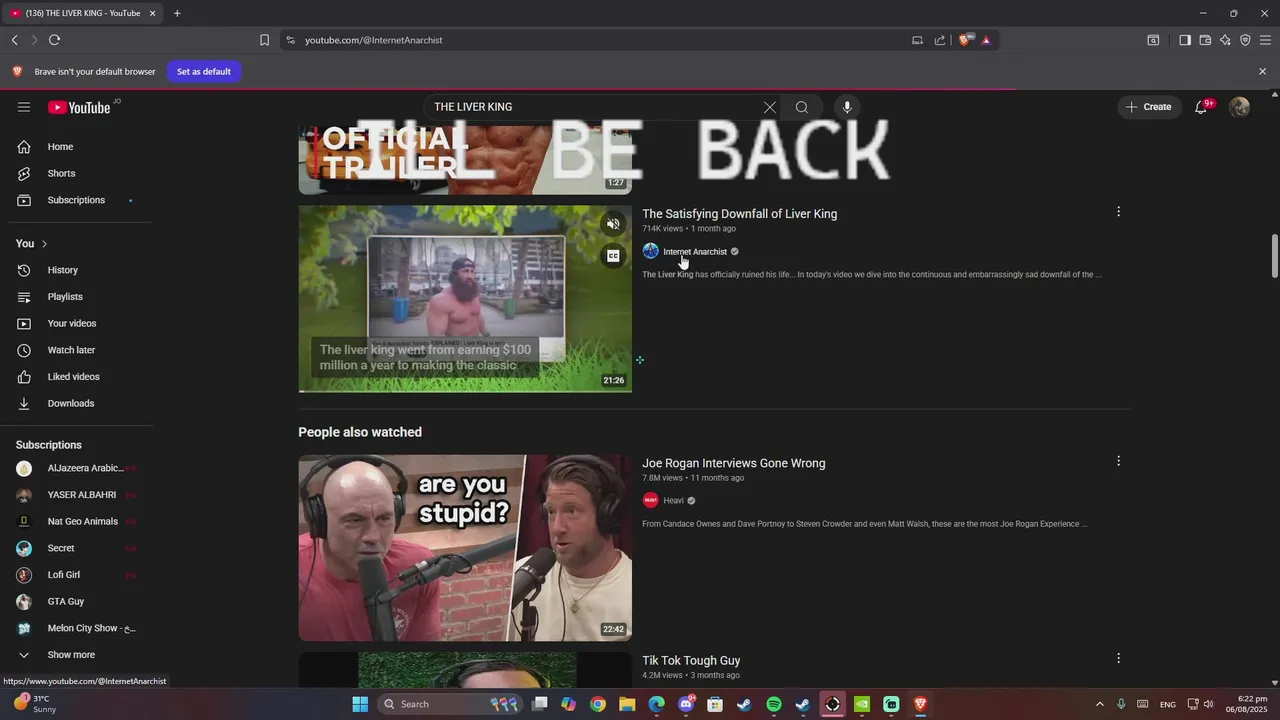Screen dimensions: 1280x720
Task: Go back in browser history
Action: point(15,40)
